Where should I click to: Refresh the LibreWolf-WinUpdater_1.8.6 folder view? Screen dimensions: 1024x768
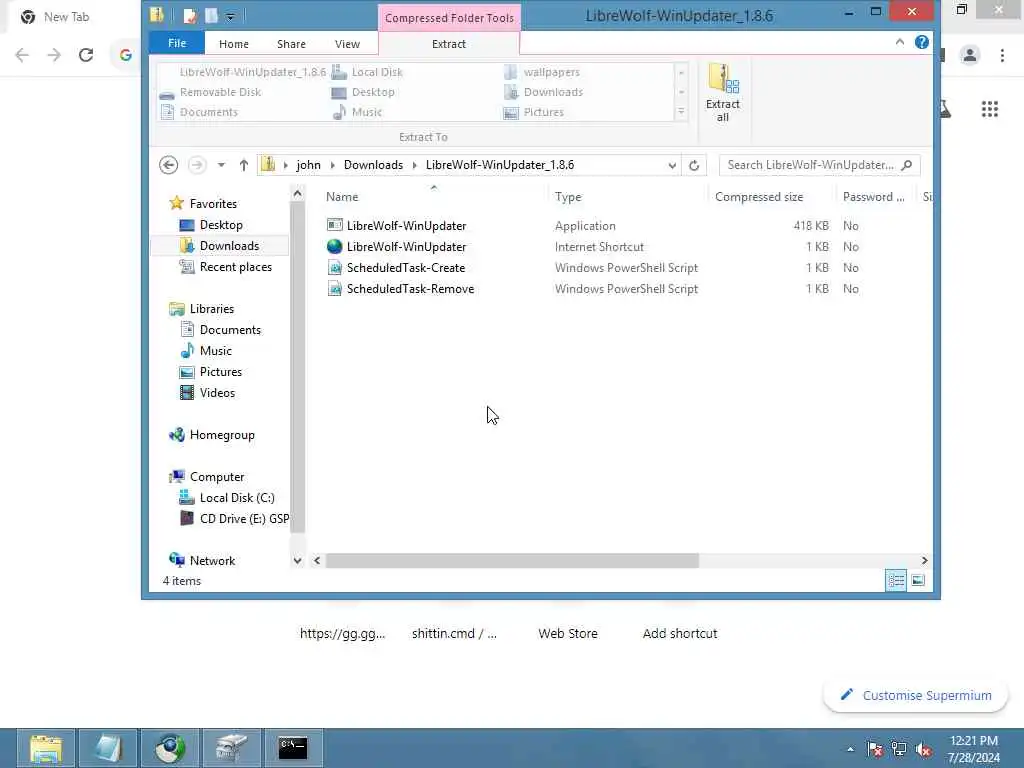point(694,165)
